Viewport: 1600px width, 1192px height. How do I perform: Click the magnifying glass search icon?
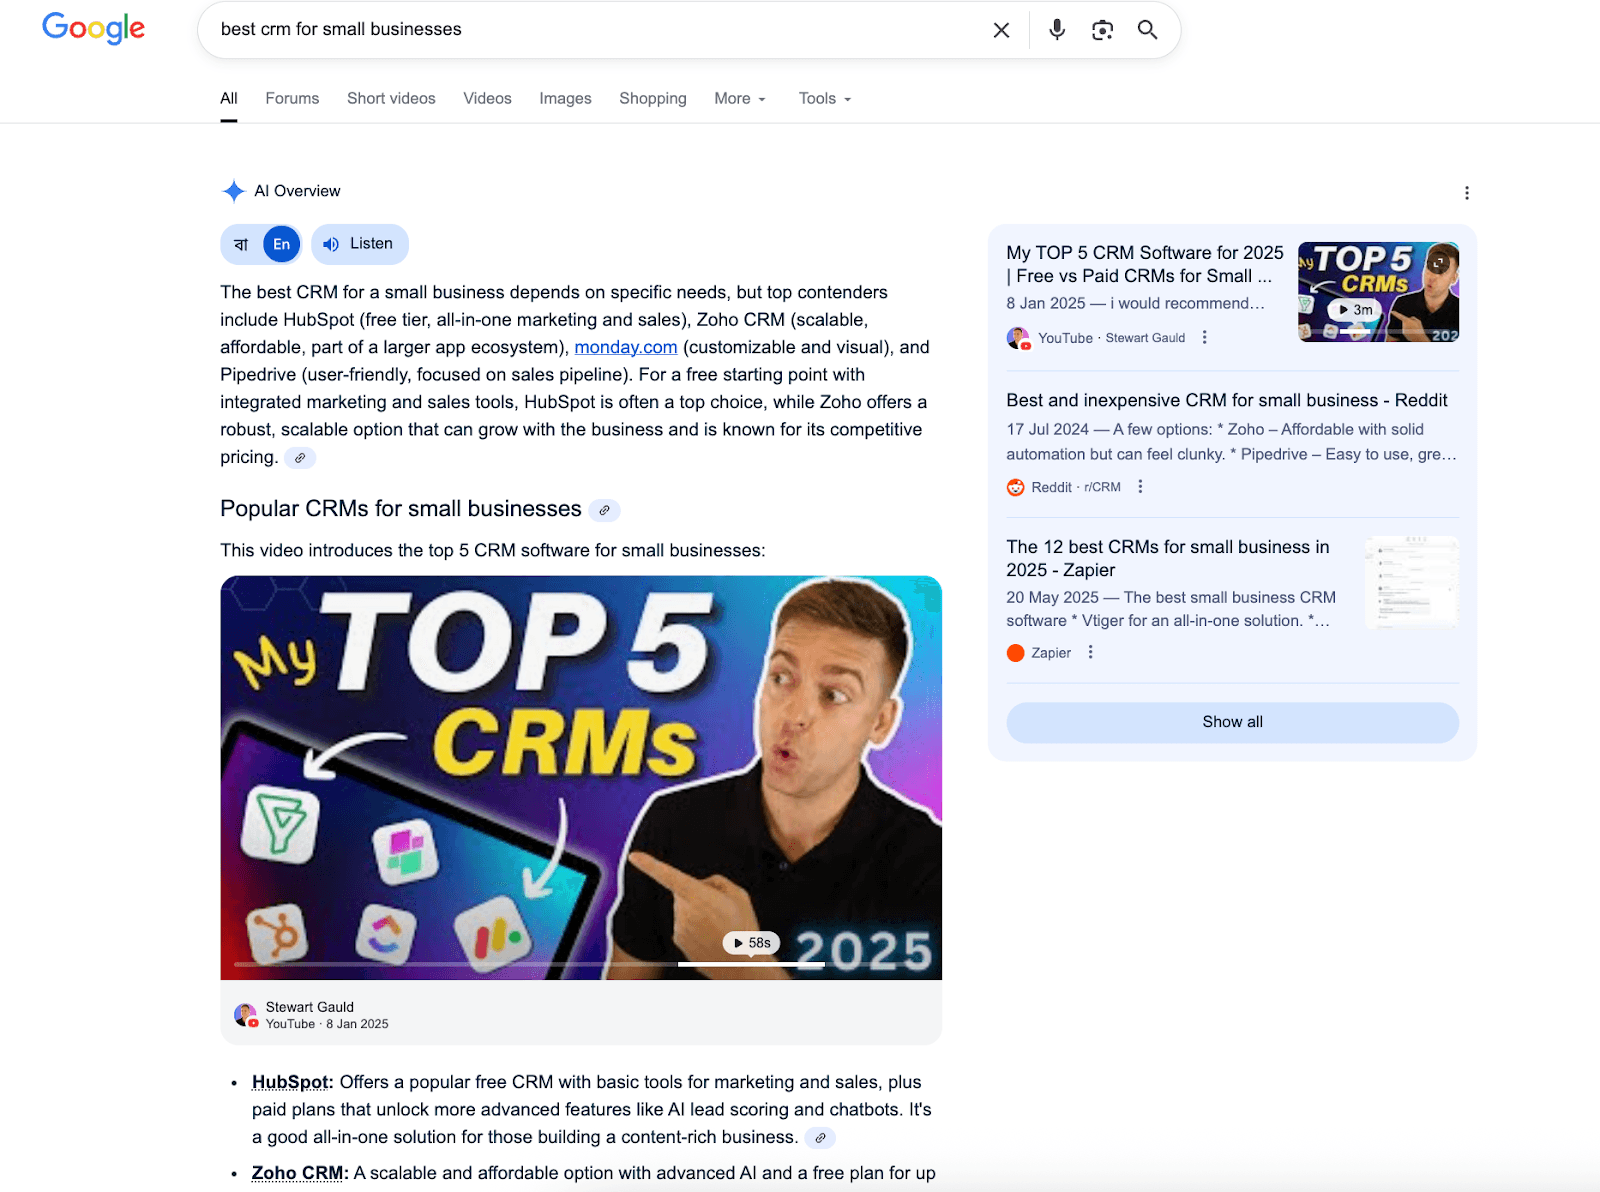(1148, 30)
